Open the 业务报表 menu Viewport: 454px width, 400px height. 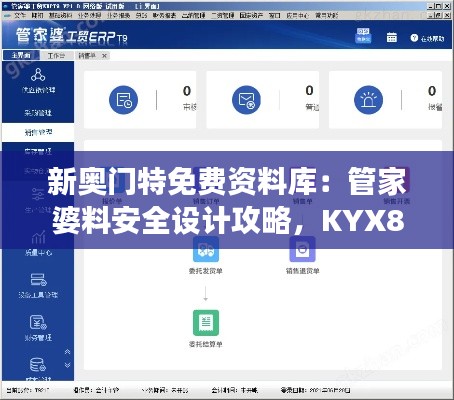coord(118,15)
